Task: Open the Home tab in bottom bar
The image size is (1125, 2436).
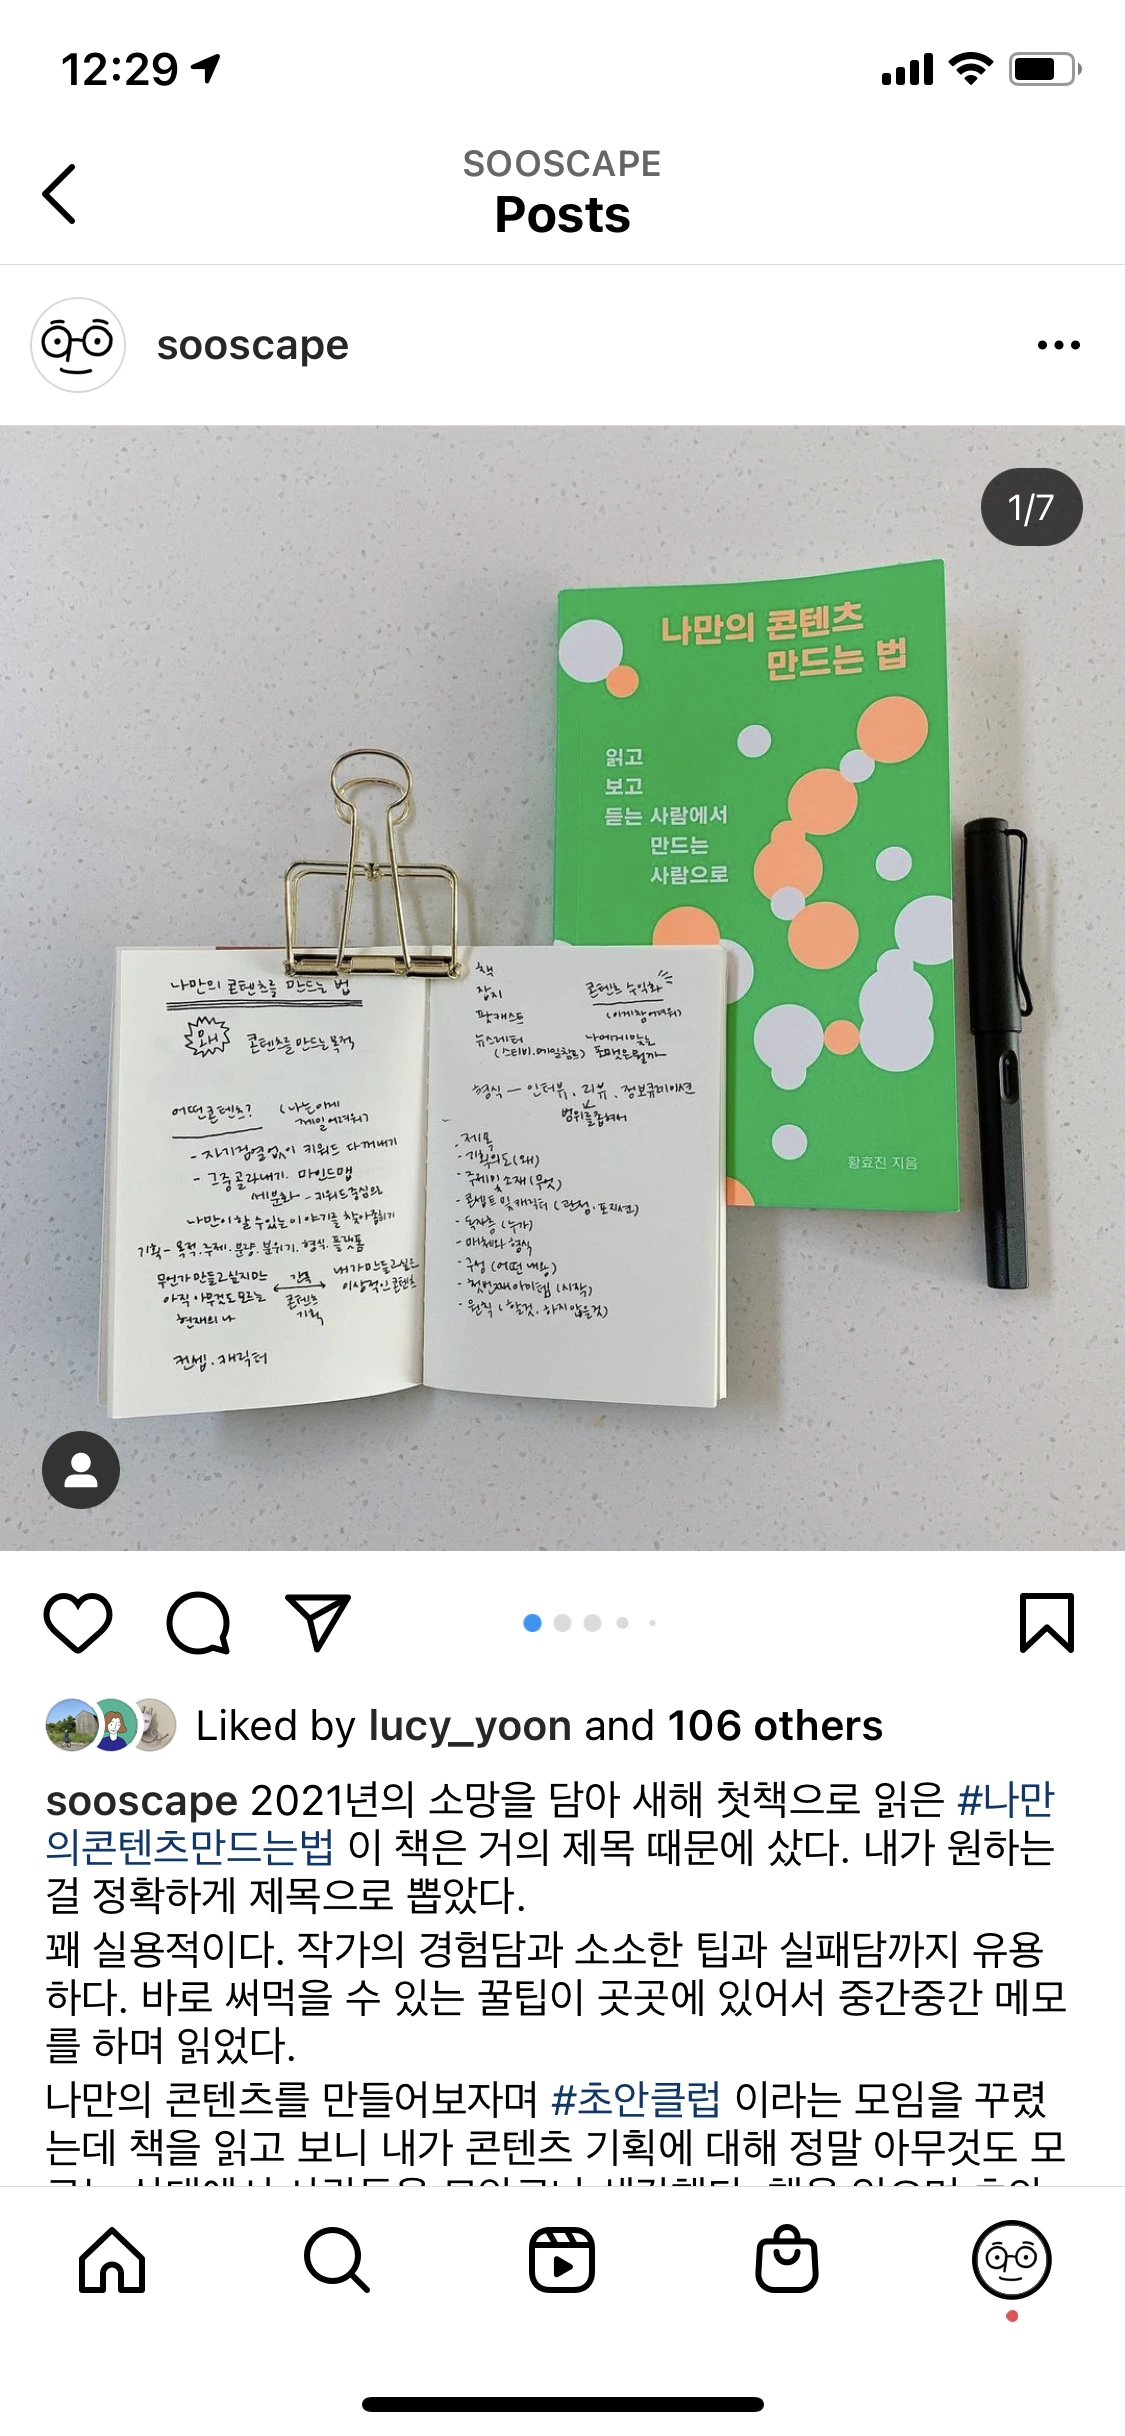Action: coord(112,2259)
